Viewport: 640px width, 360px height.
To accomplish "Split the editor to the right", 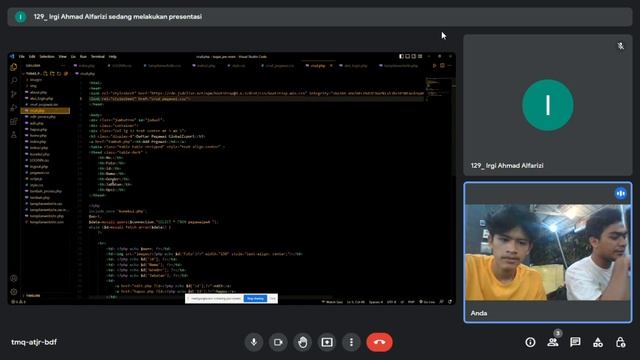I will pos(442,66).
